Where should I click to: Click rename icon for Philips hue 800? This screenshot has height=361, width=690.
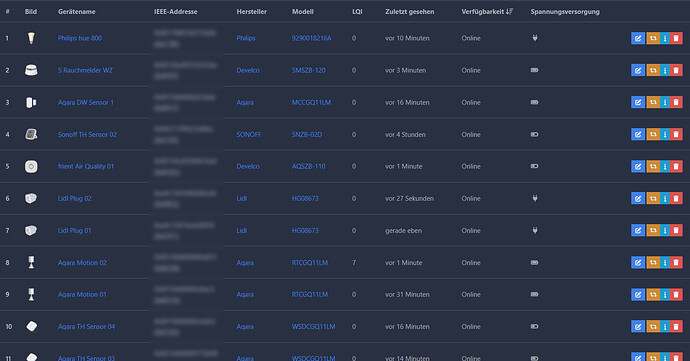coord(638,38)
